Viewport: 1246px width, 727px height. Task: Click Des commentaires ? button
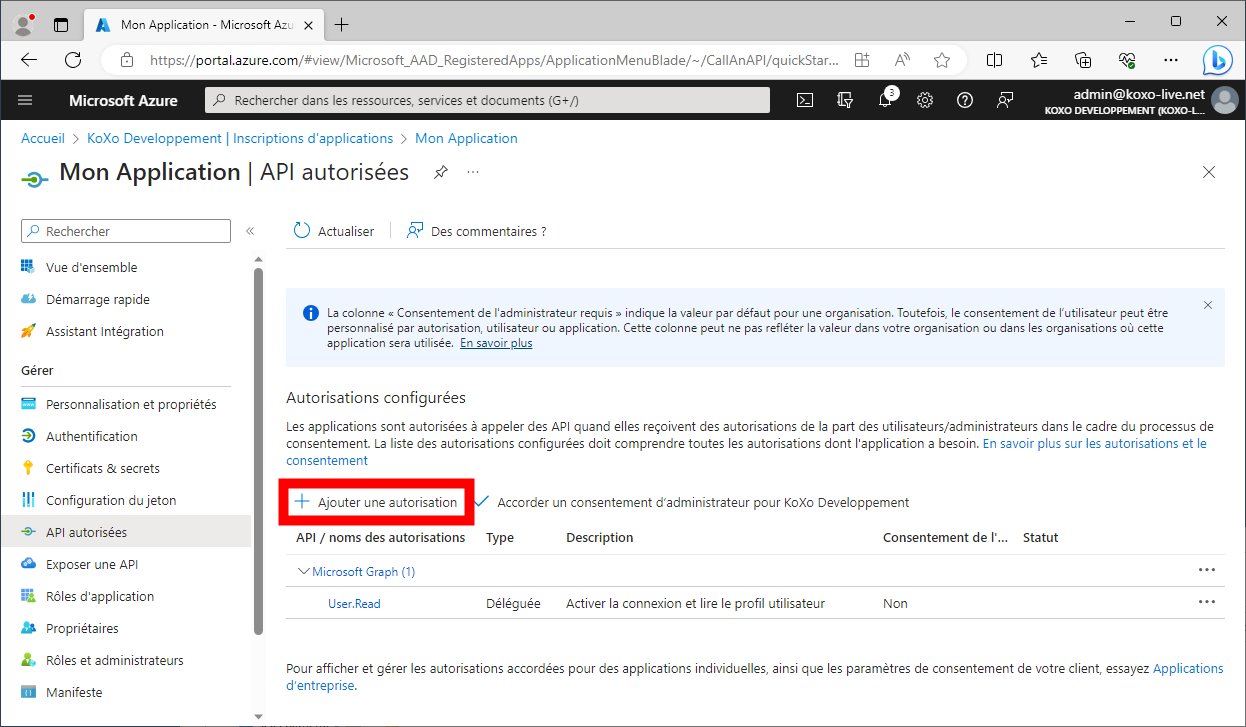(x=476, y=231)
